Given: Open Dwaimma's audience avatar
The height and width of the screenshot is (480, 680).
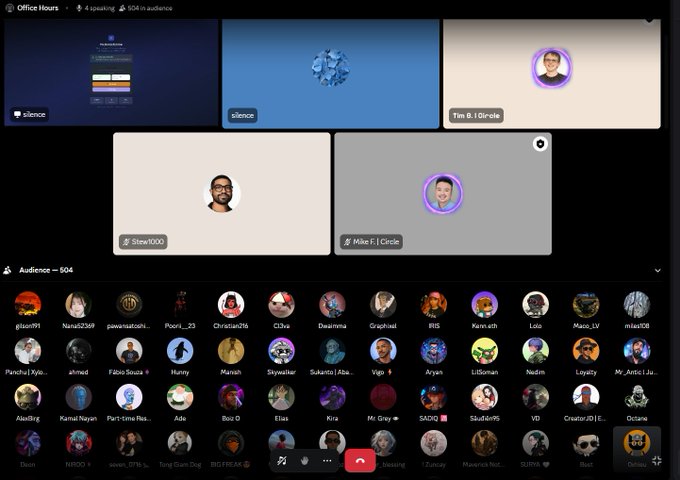Looking at the screenshot, I should [332, 304].
